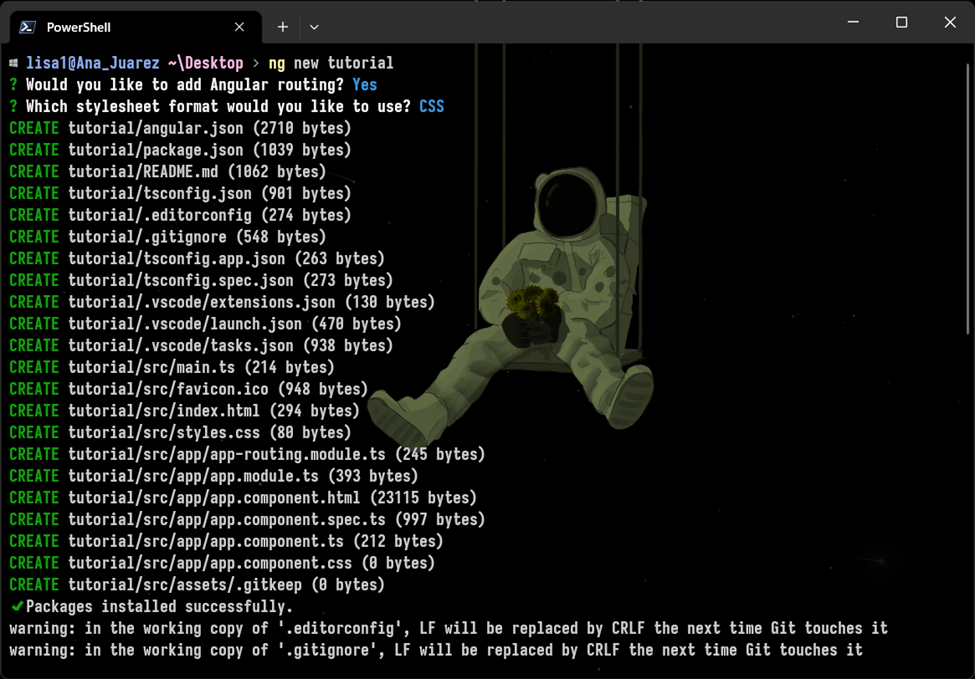Click the 'tutorial/src/favicon.ico (948 bytes)' line

[189, 389]
